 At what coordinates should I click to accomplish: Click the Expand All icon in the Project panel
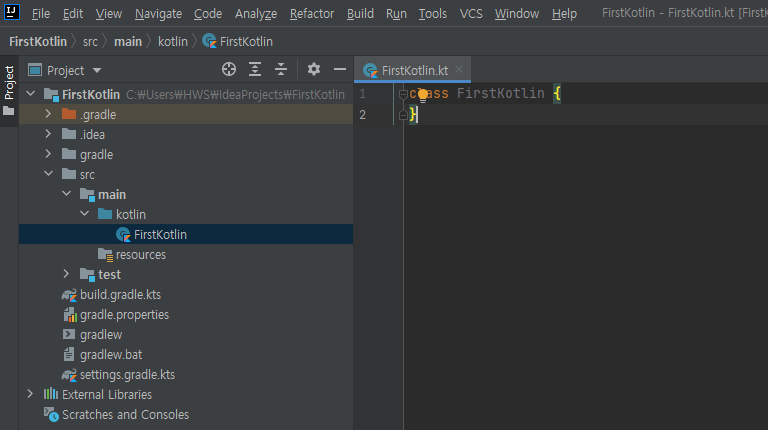click(x=255, y=70)
